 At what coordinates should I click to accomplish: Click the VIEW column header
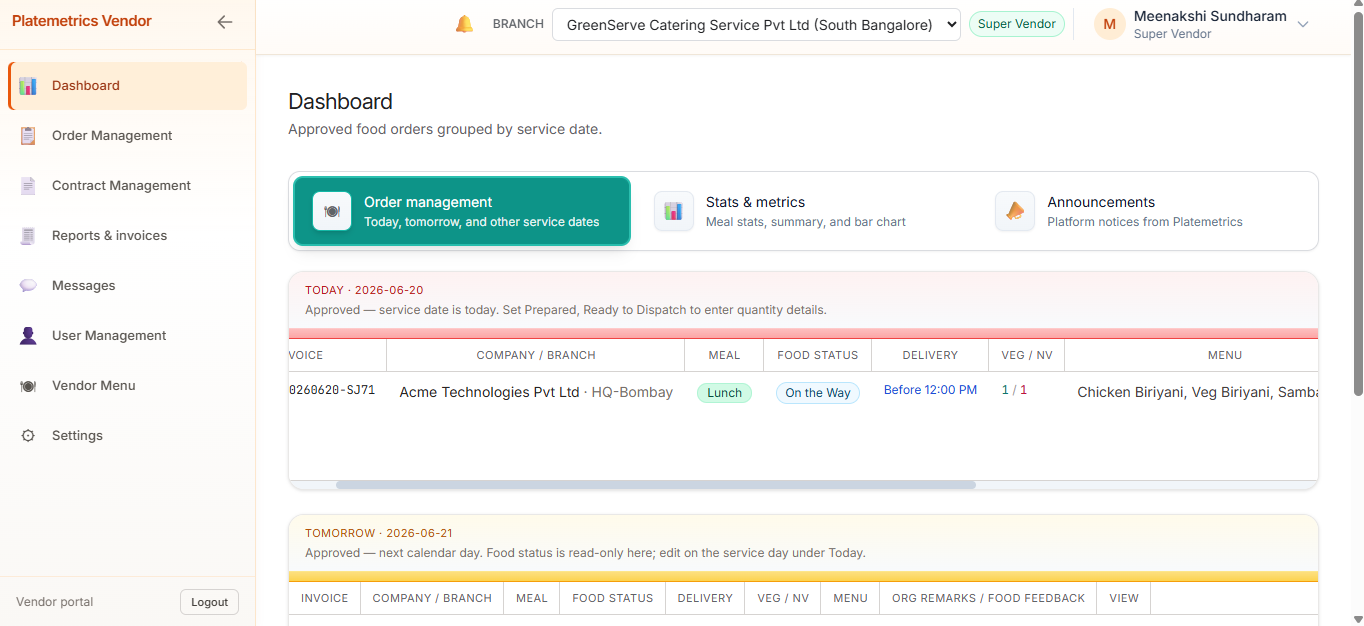pos(1124,598)
